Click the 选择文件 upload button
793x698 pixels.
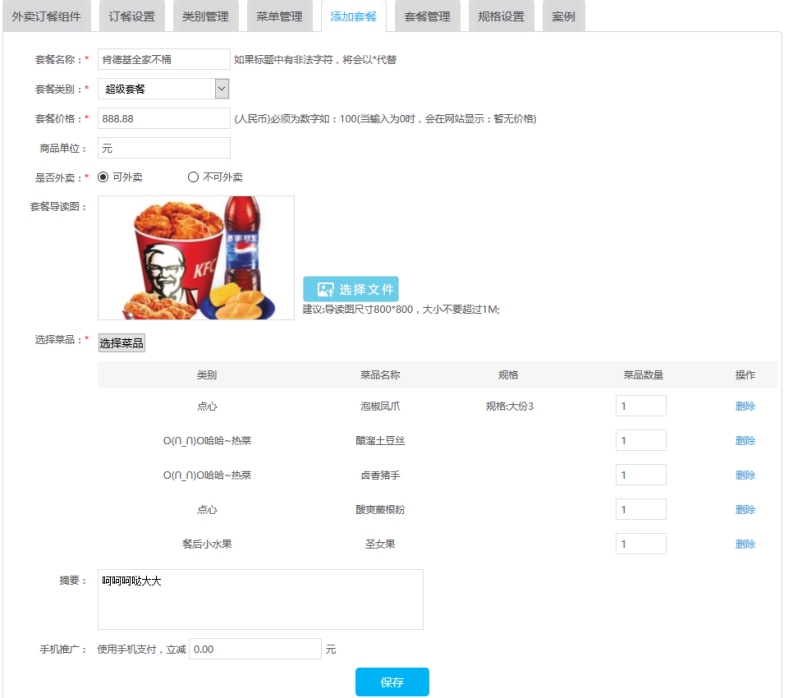pyautogui.click(x=350, y=289)
